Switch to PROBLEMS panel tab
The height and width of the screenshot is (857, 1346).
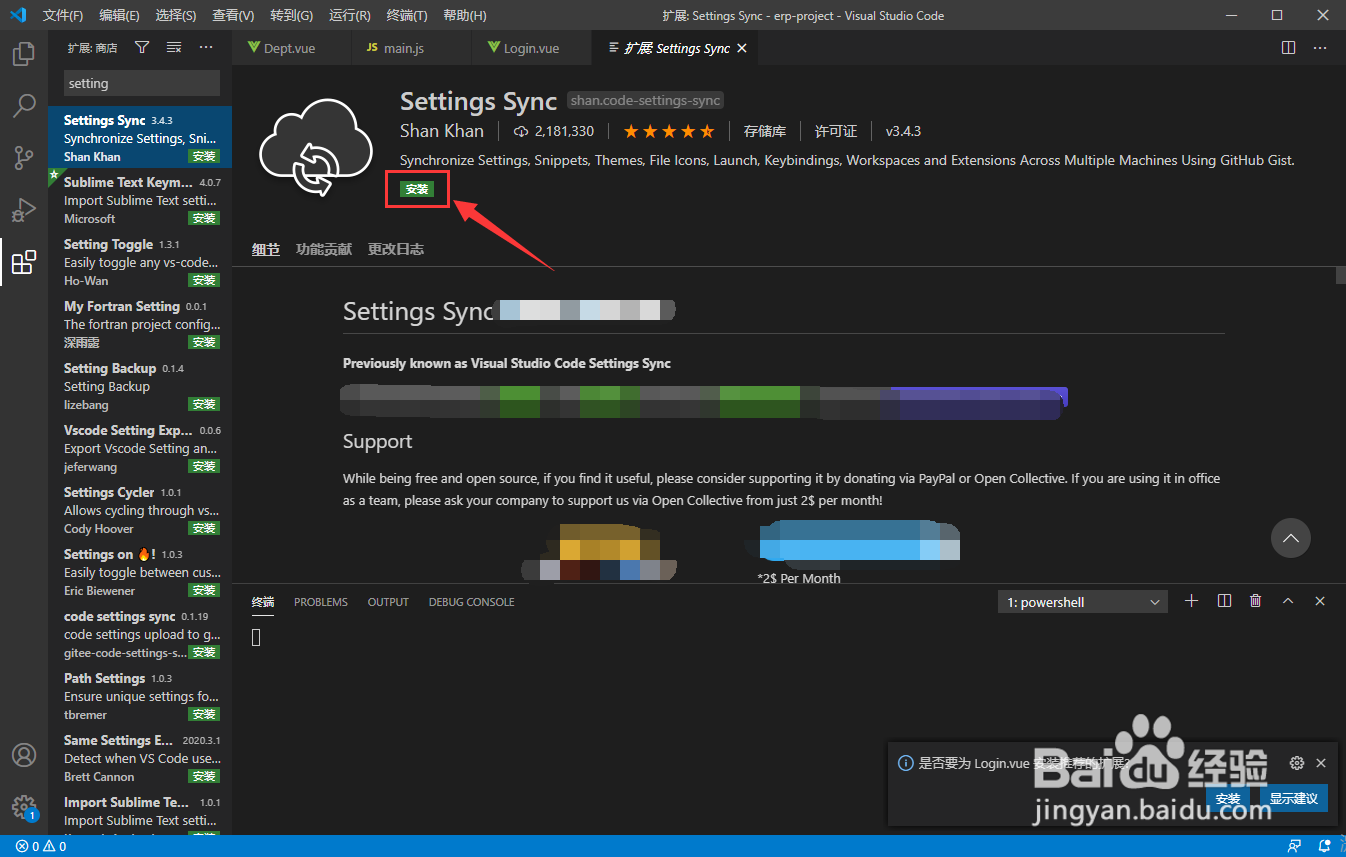(x=321, y=602)
